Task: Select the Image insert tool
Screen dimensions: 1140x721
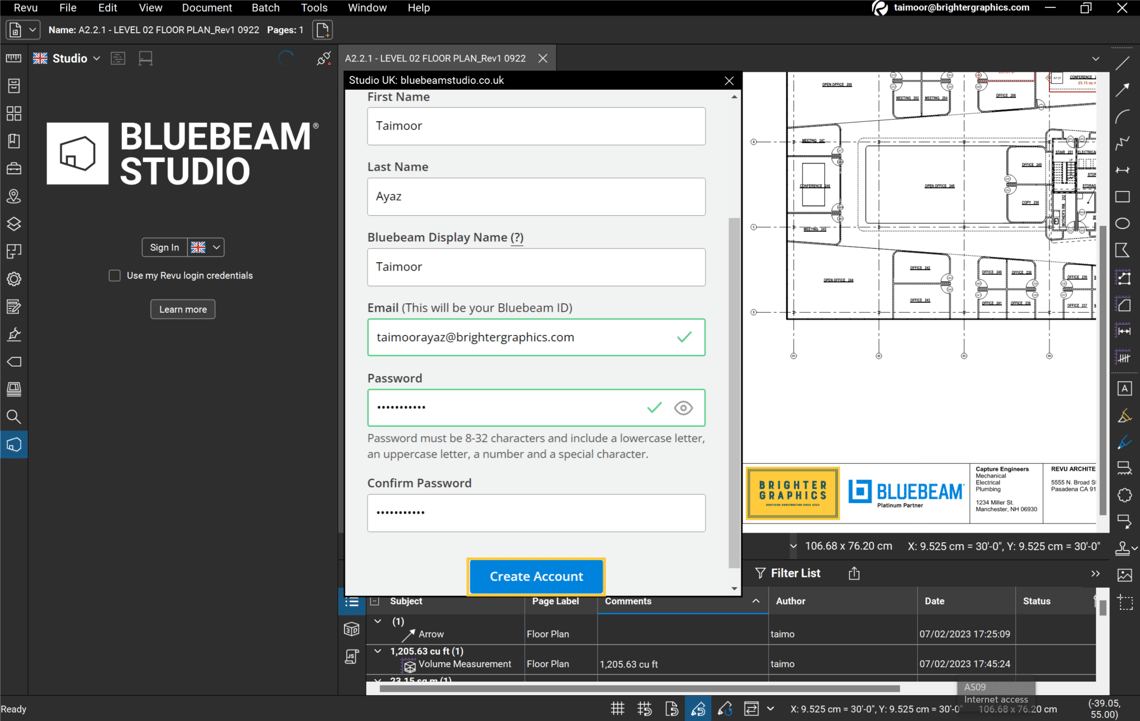Action: (1124, 575)
